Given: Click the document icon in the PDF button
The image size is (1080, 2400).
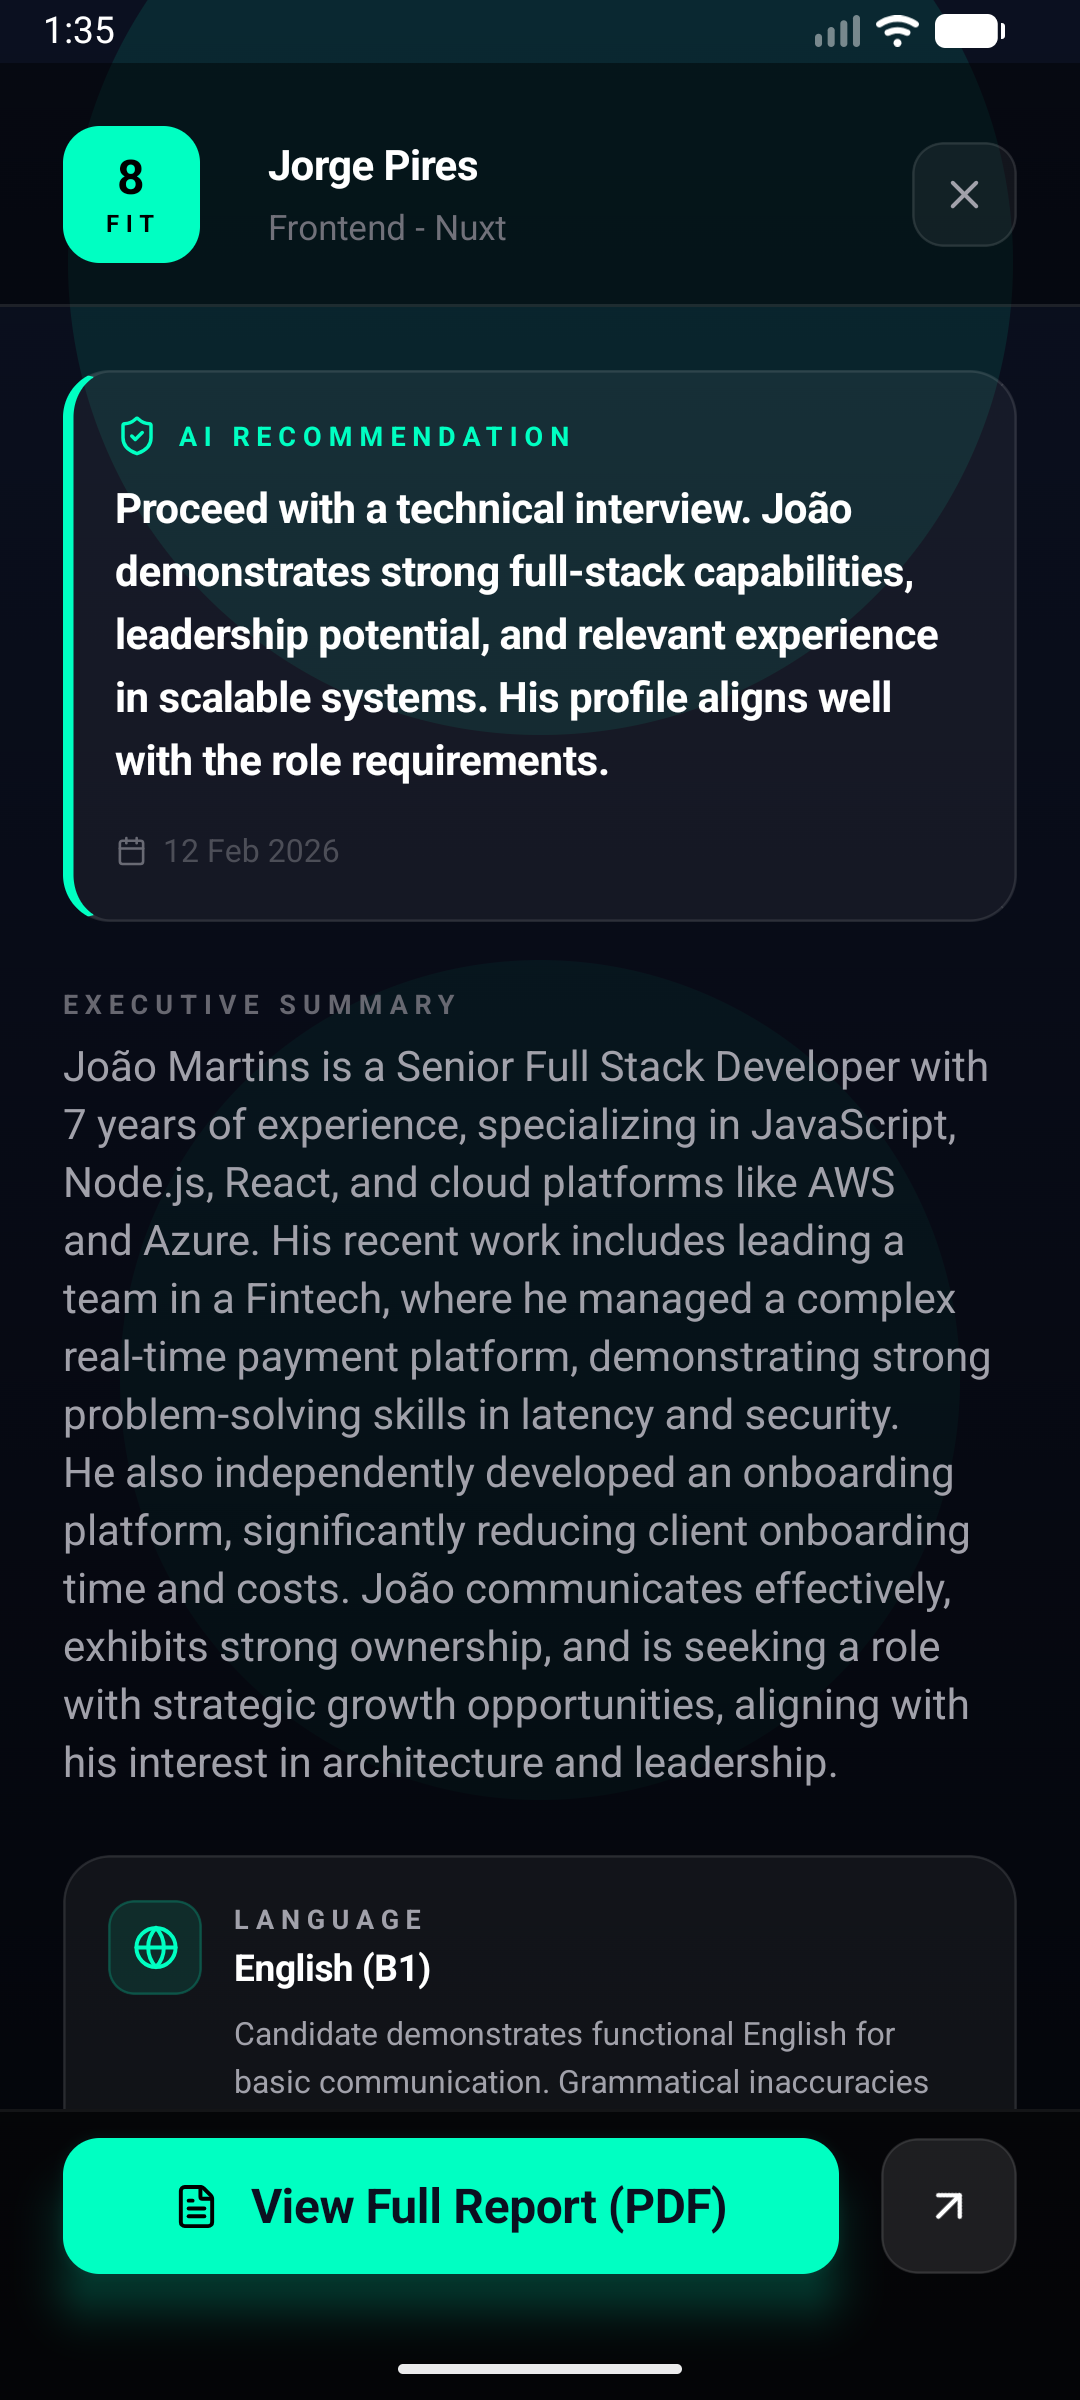Looking at the screenshot, I should (x=196, y=2207).
